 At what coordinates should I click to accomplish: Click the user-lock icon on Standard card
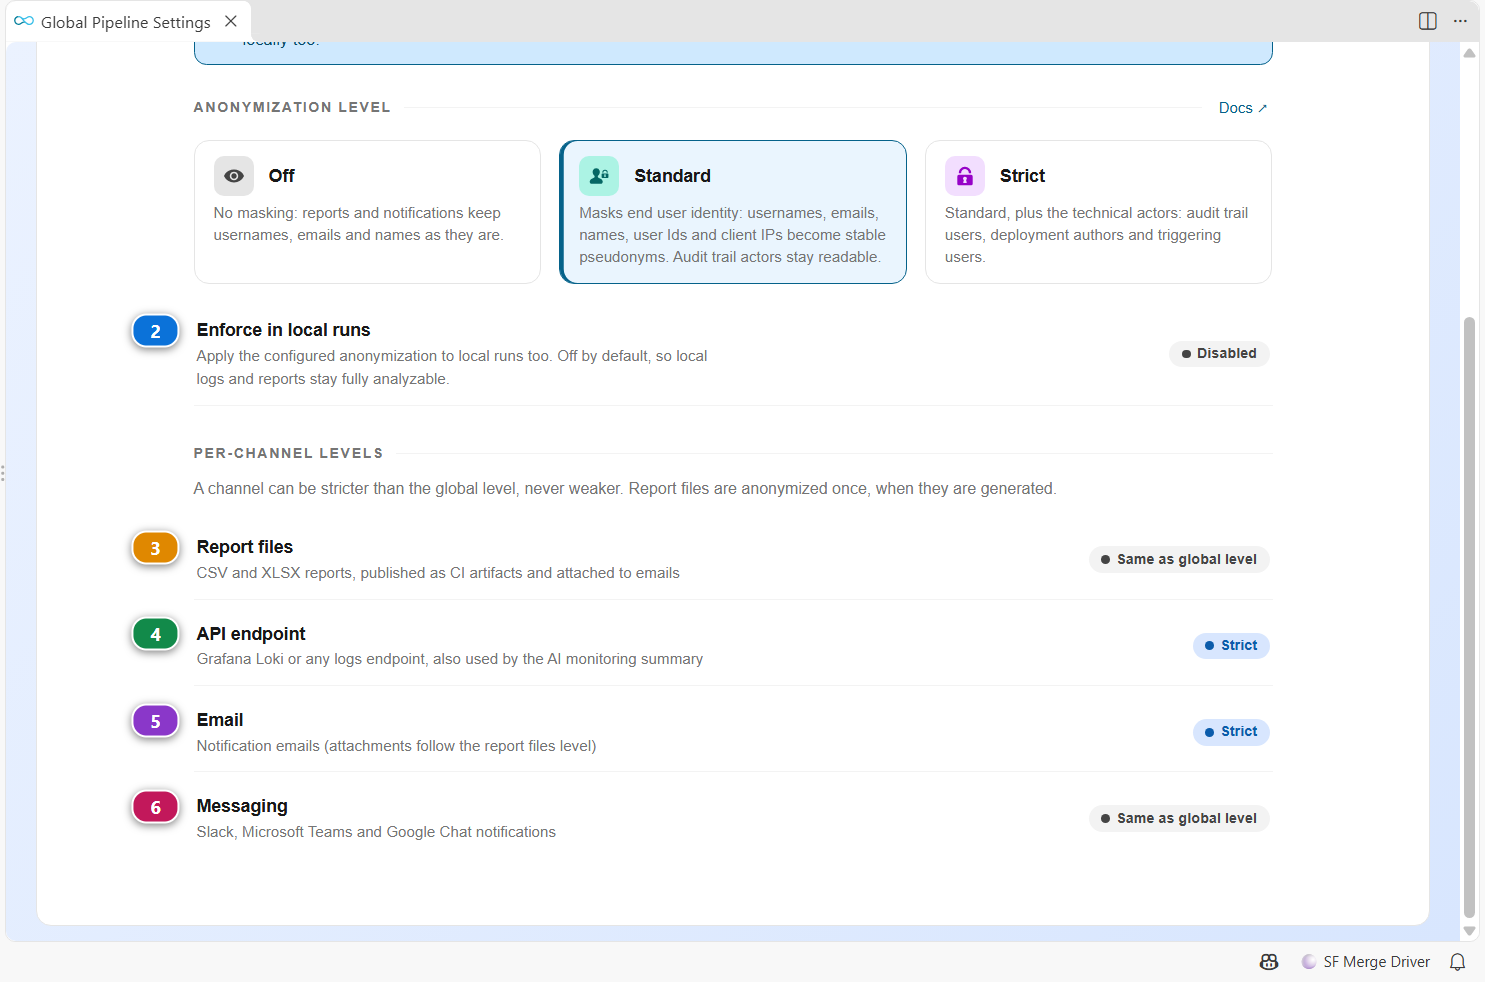pos(599,176)
